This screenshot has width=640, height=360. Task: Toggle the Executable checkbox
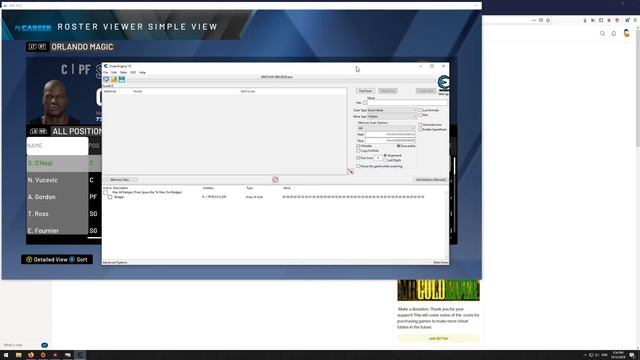(x=399, y=146)
